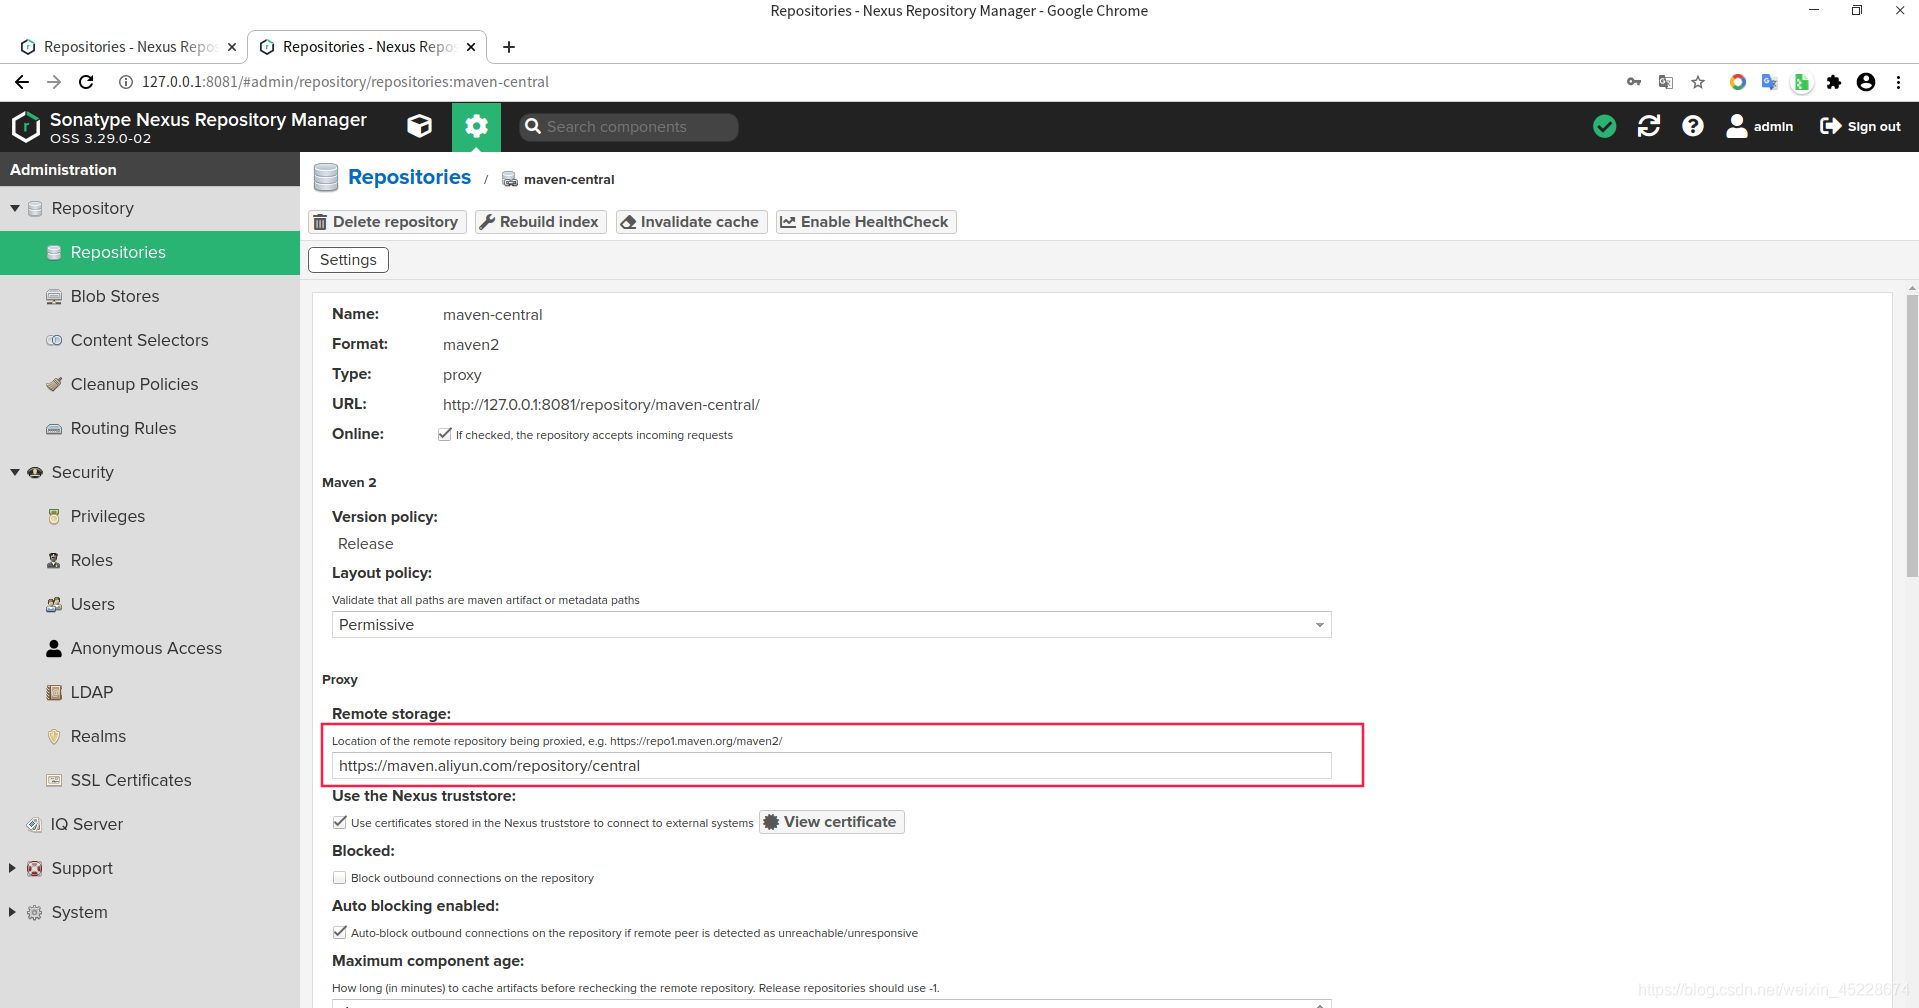Click the password key icon in address bar
This screenshot has width=1919, height=1008.
click(1634, 82)
